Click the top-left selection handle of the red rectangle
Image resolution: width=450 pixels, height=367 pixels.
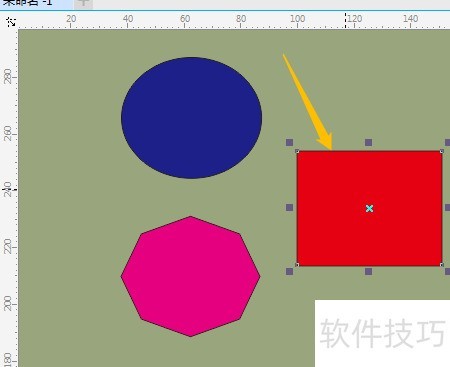[289, 143]
